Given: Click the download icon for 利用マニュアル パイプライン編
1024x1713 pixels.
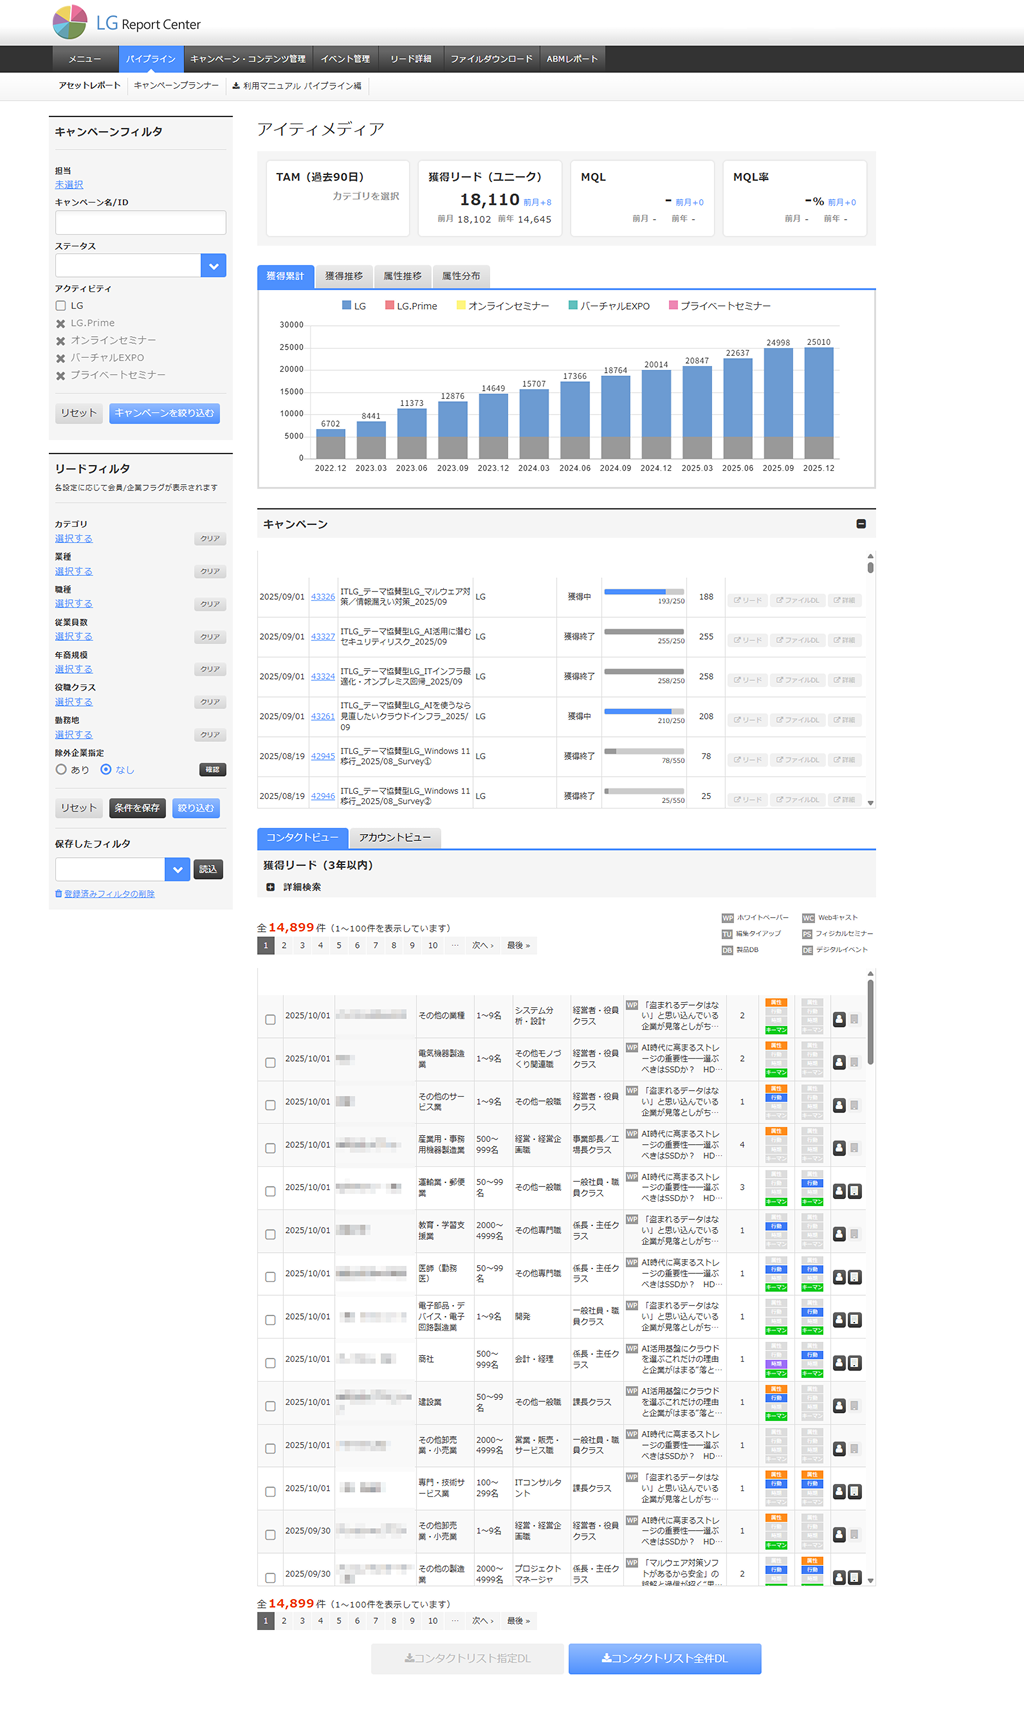Looking at the screenshot, I should 236,86.
